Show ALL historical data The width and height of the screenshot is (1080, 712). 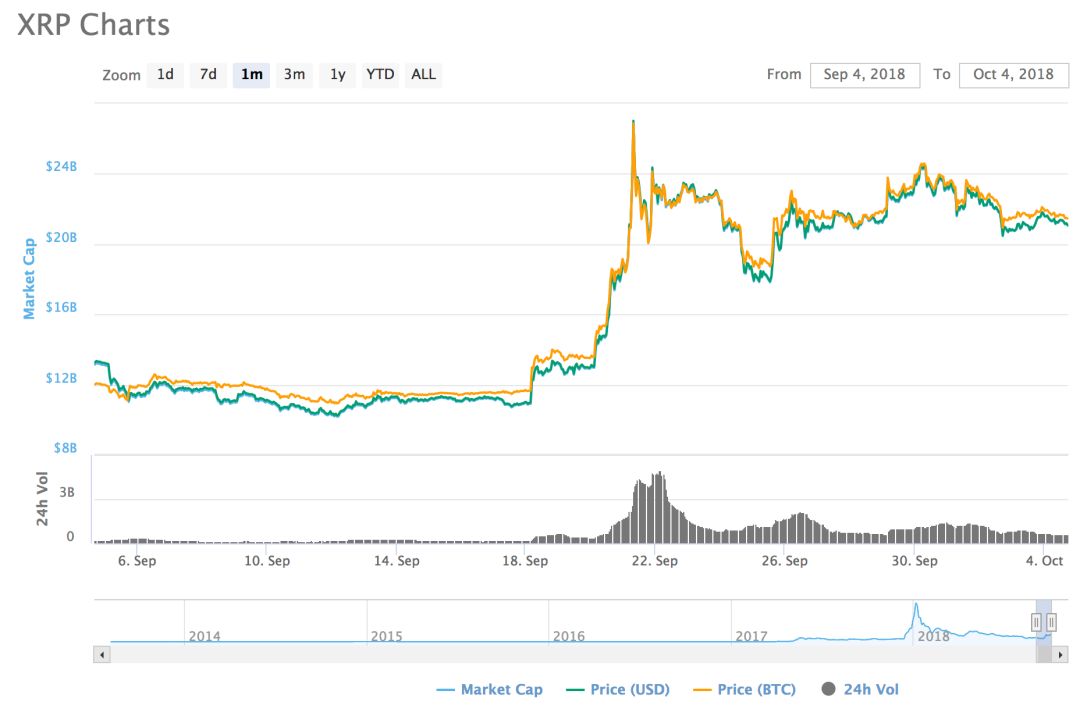(424, 74)
